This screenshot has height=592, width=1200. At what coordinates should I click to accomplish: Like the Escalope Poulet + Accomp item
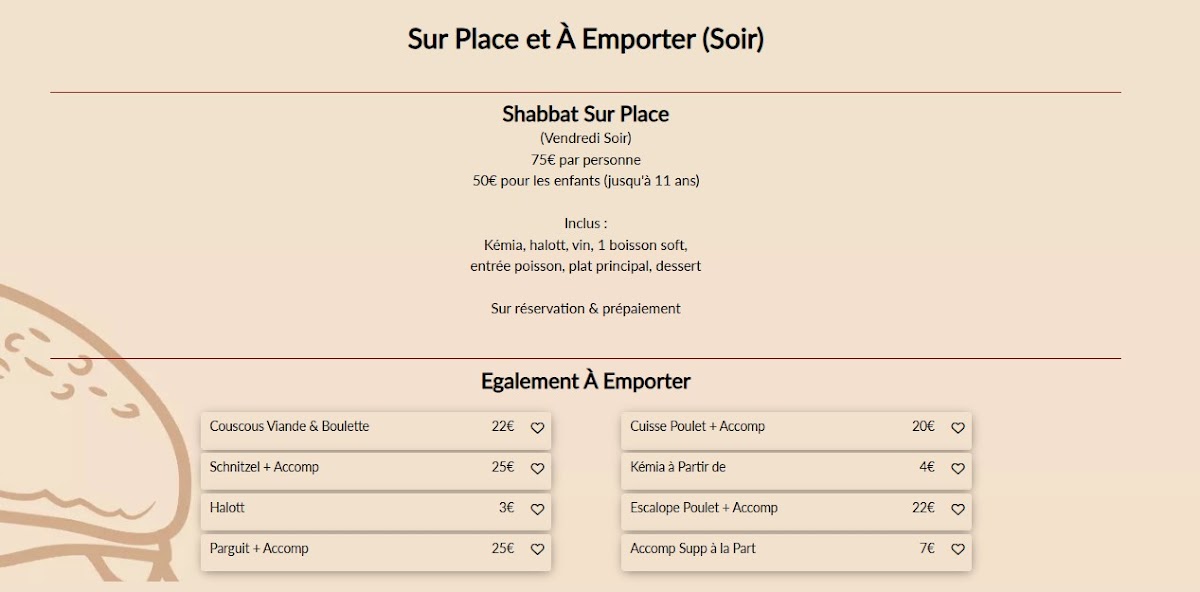pyautogui.click(x=957, y=510)
